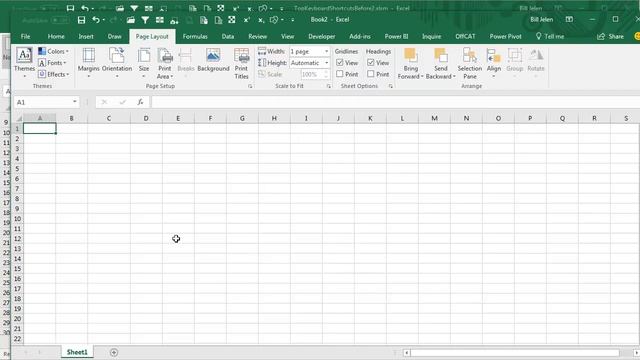This screenshot has height=360, width=640.
Task: Open the Selection Pane
Action: coord(469,63)
